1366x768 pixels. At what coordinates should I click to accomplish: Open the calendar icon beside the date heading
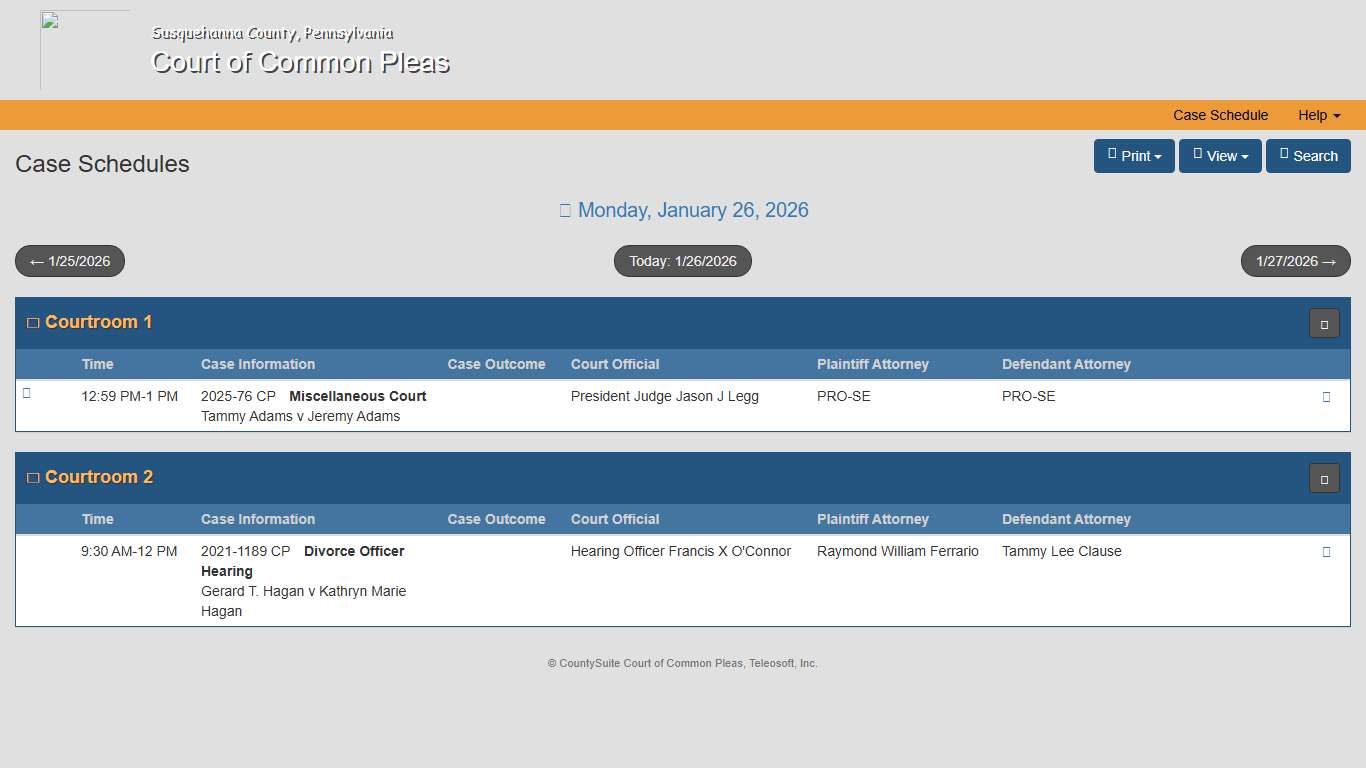point(565,210)
